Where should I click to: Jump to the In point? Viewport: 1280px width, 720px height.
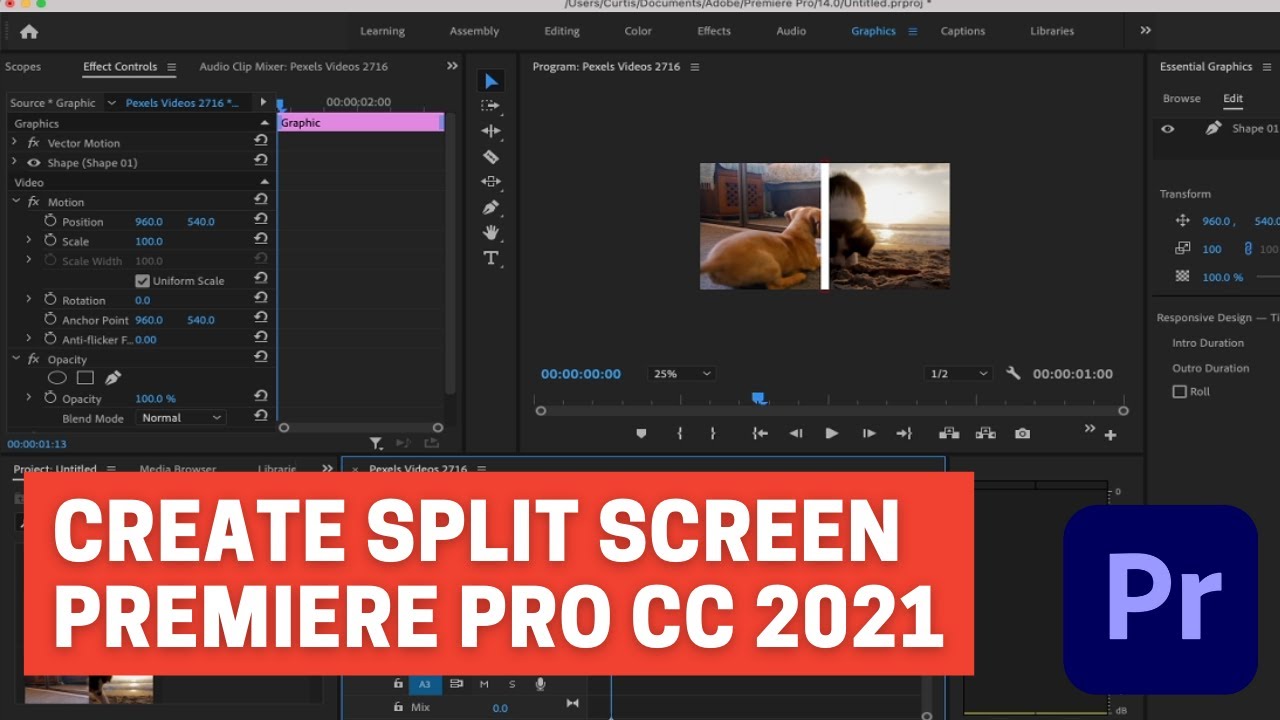pos(760,433)
